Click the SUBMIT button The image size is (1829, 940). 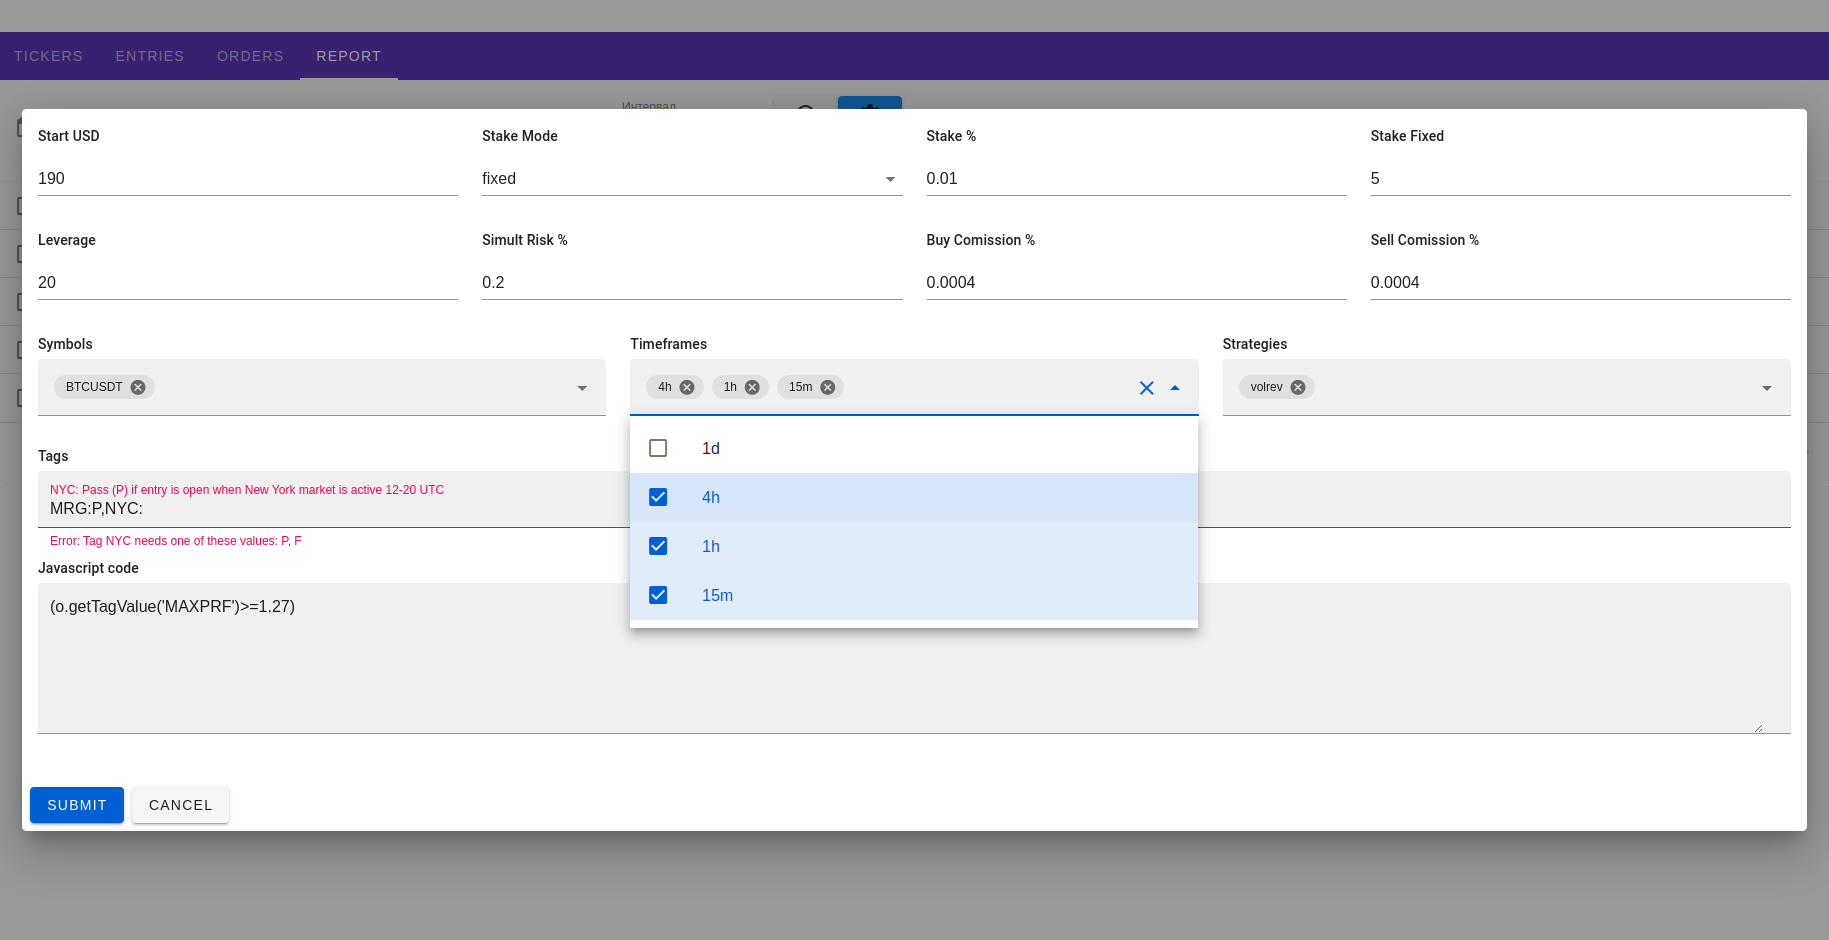(x=76, y=805)
